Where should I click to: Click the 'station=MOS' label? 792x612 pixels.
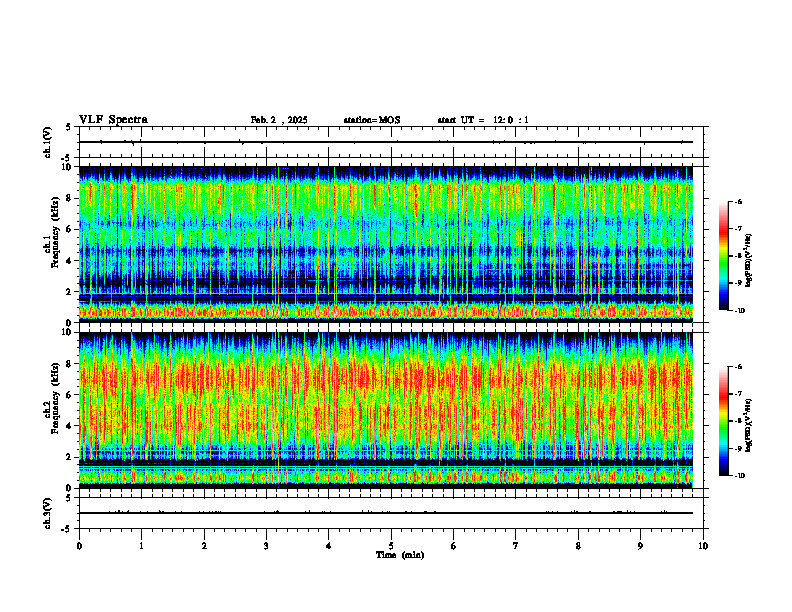click(372, 120)
